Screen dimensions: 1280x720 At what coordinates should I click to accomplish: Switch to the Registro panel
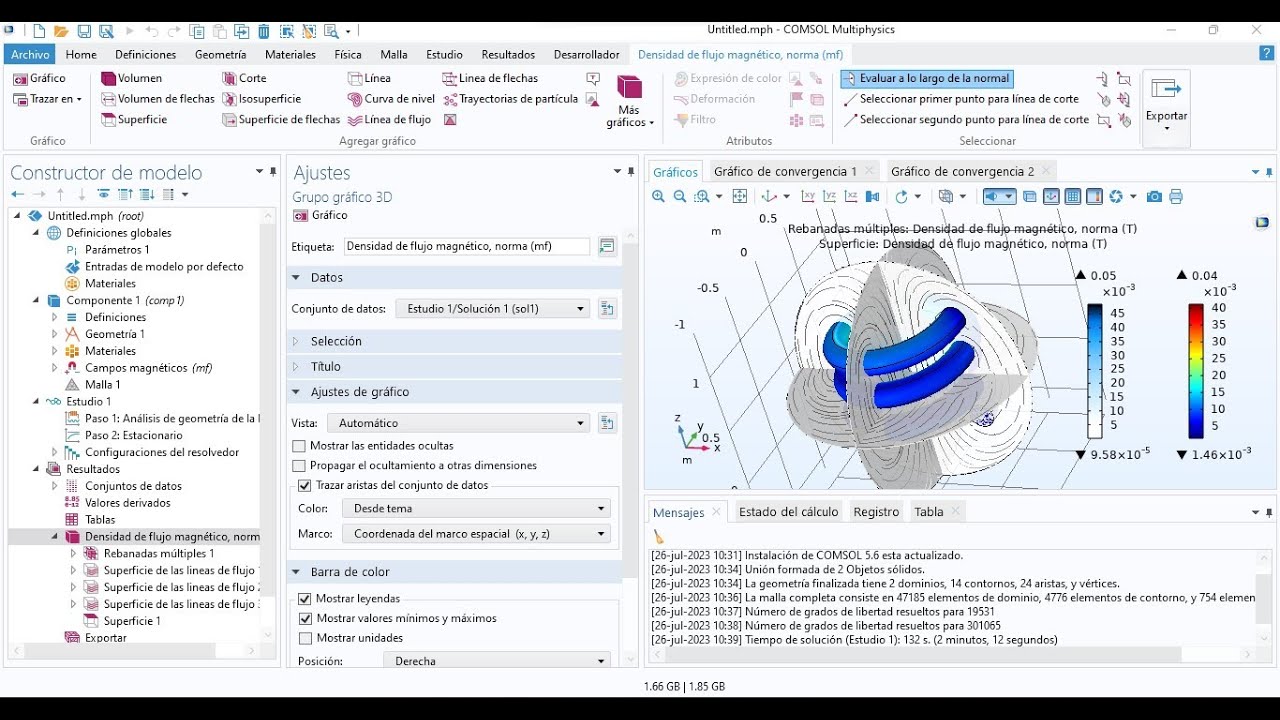[x=876, y=510]
